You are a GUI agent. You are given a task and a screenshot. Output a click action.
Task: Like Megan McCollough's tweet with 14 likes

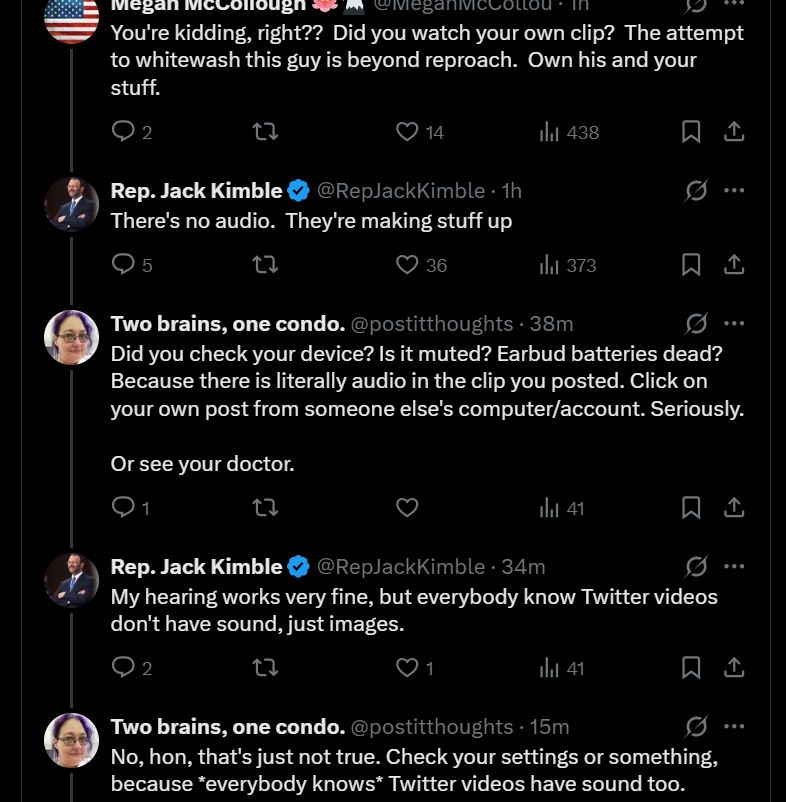[x=407, y=132]
